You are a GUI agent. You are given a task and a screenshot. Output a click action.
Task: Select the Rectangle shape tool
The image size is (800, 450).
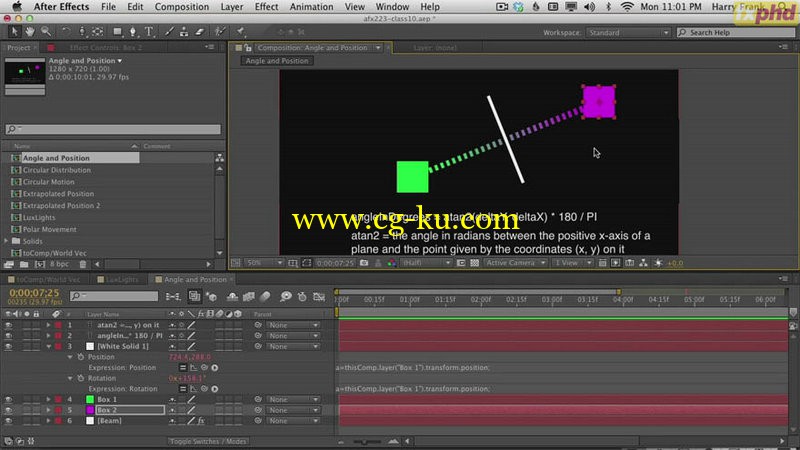(x=117, y=32)
